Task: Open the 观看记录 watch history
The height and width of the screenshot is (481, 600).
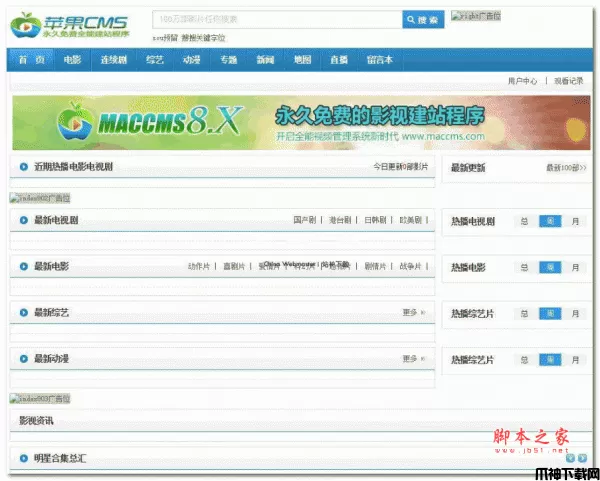Action: [x=569, y=81]
